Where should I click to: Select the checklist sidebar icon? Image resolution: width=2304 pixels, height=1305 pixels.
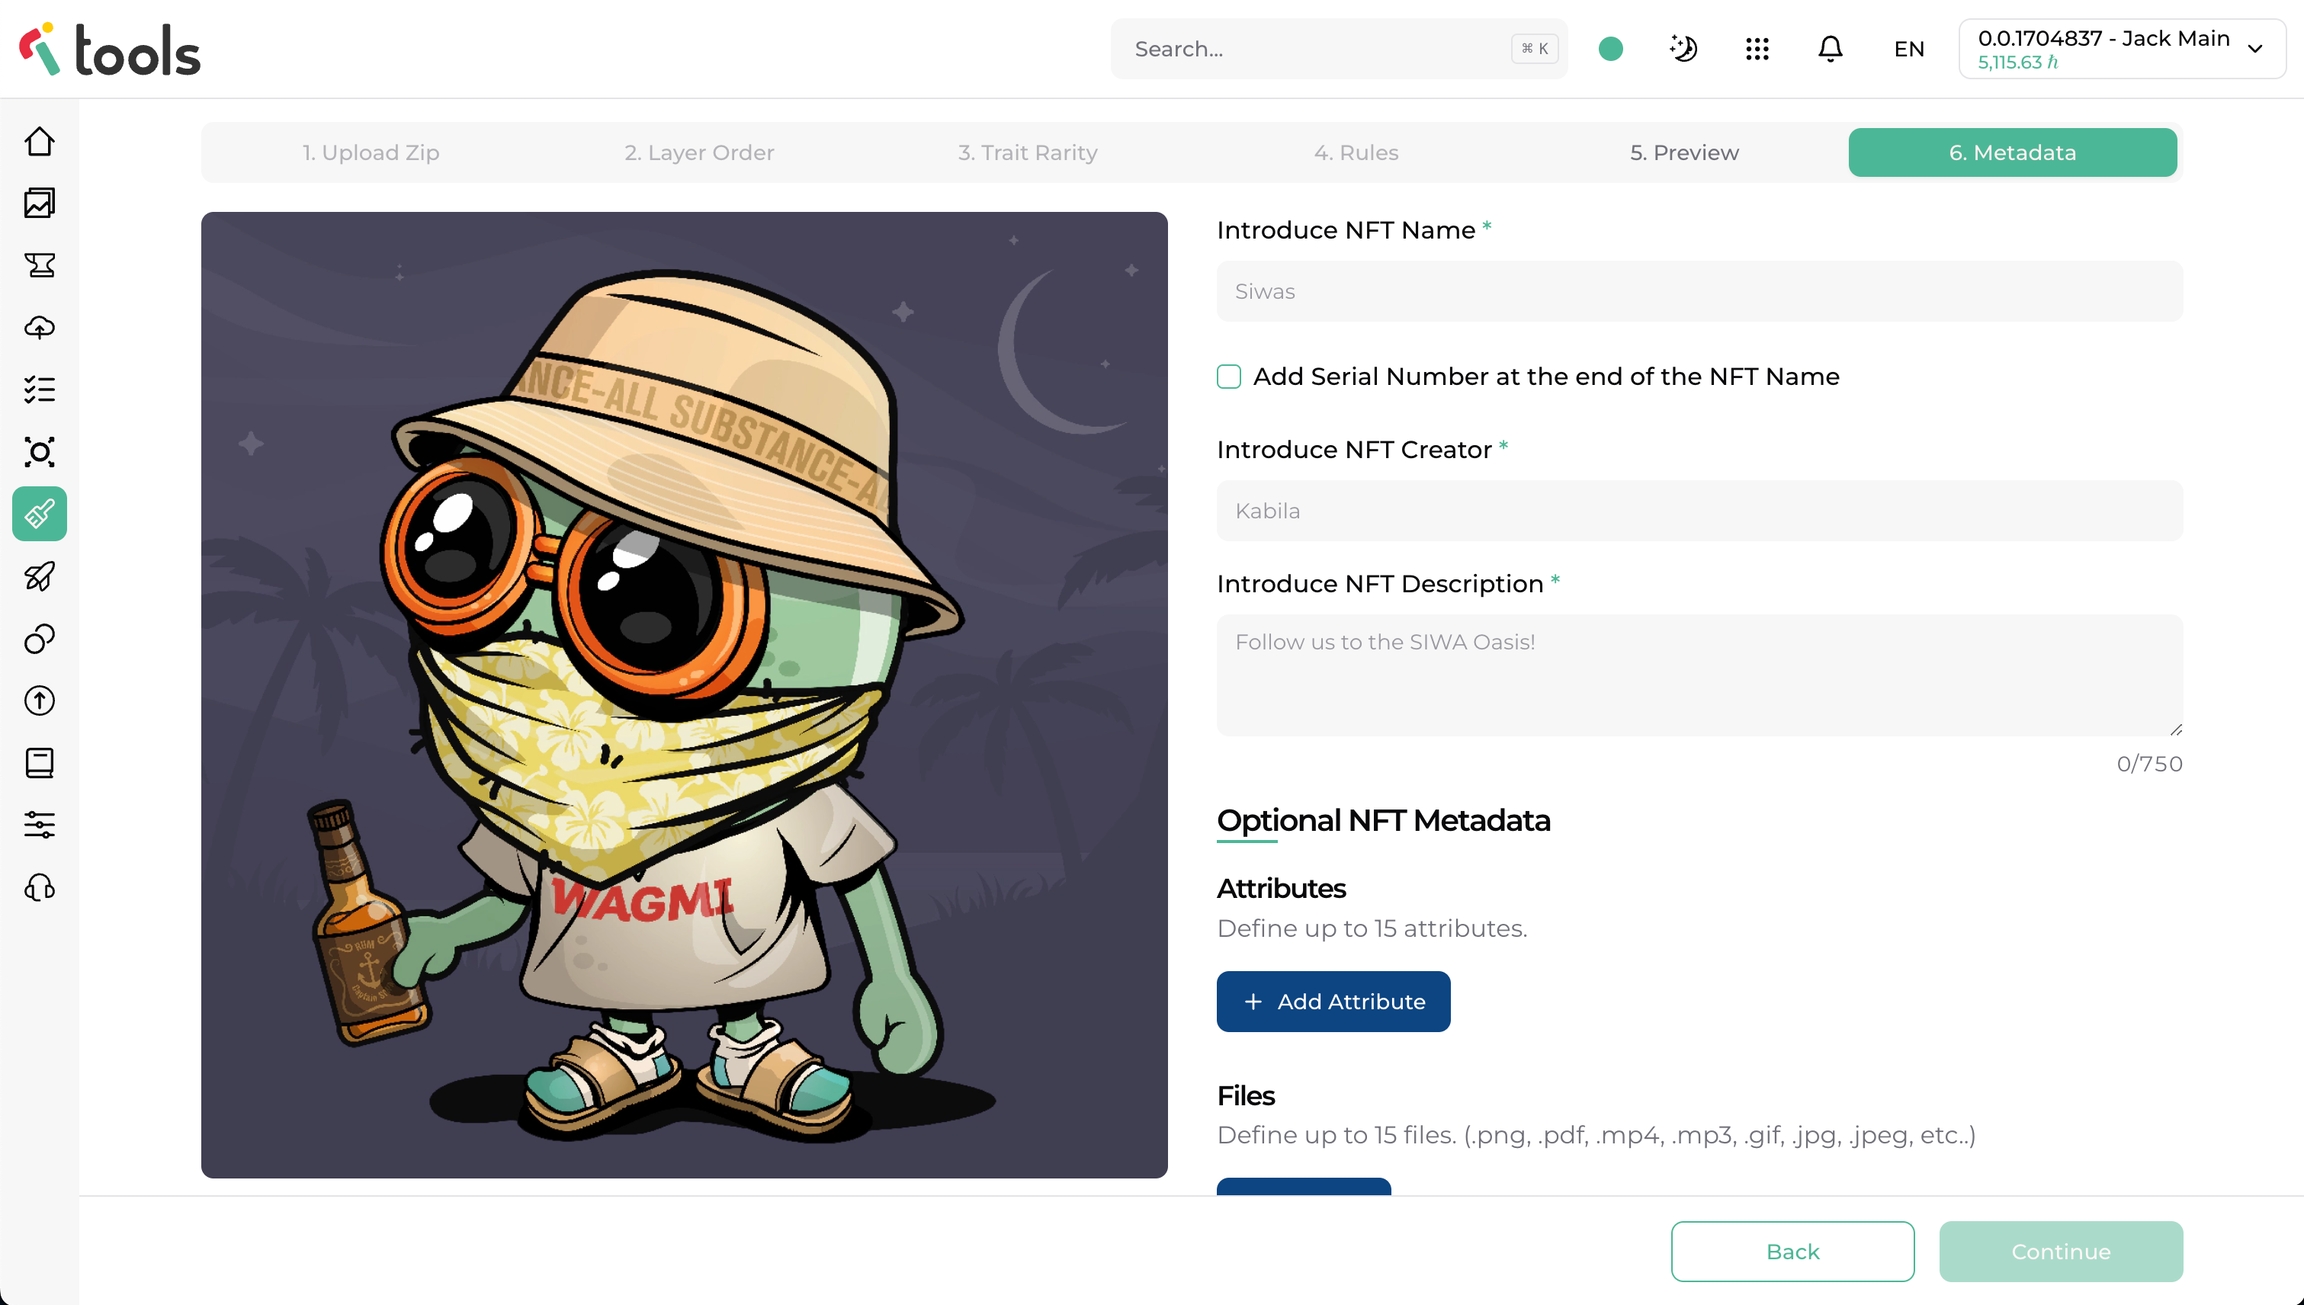(39, 390)
